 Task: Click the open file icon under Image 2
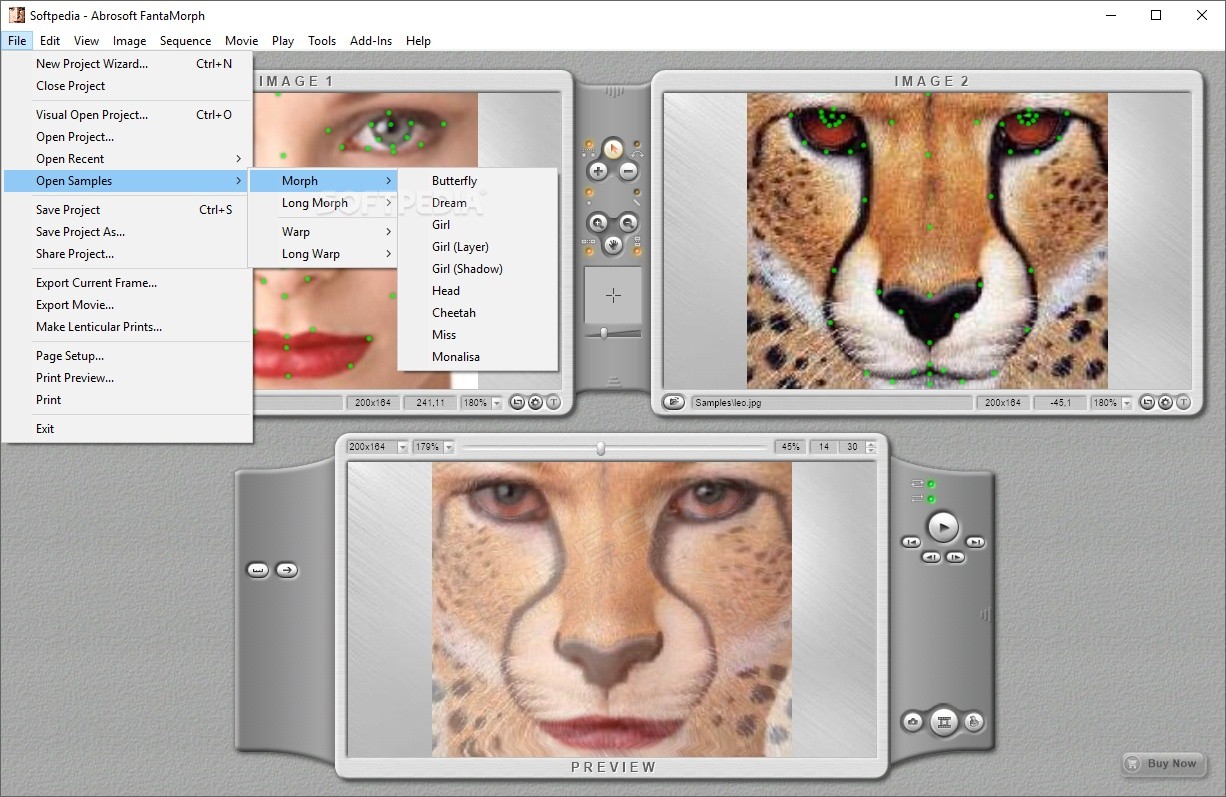point(674,402)
